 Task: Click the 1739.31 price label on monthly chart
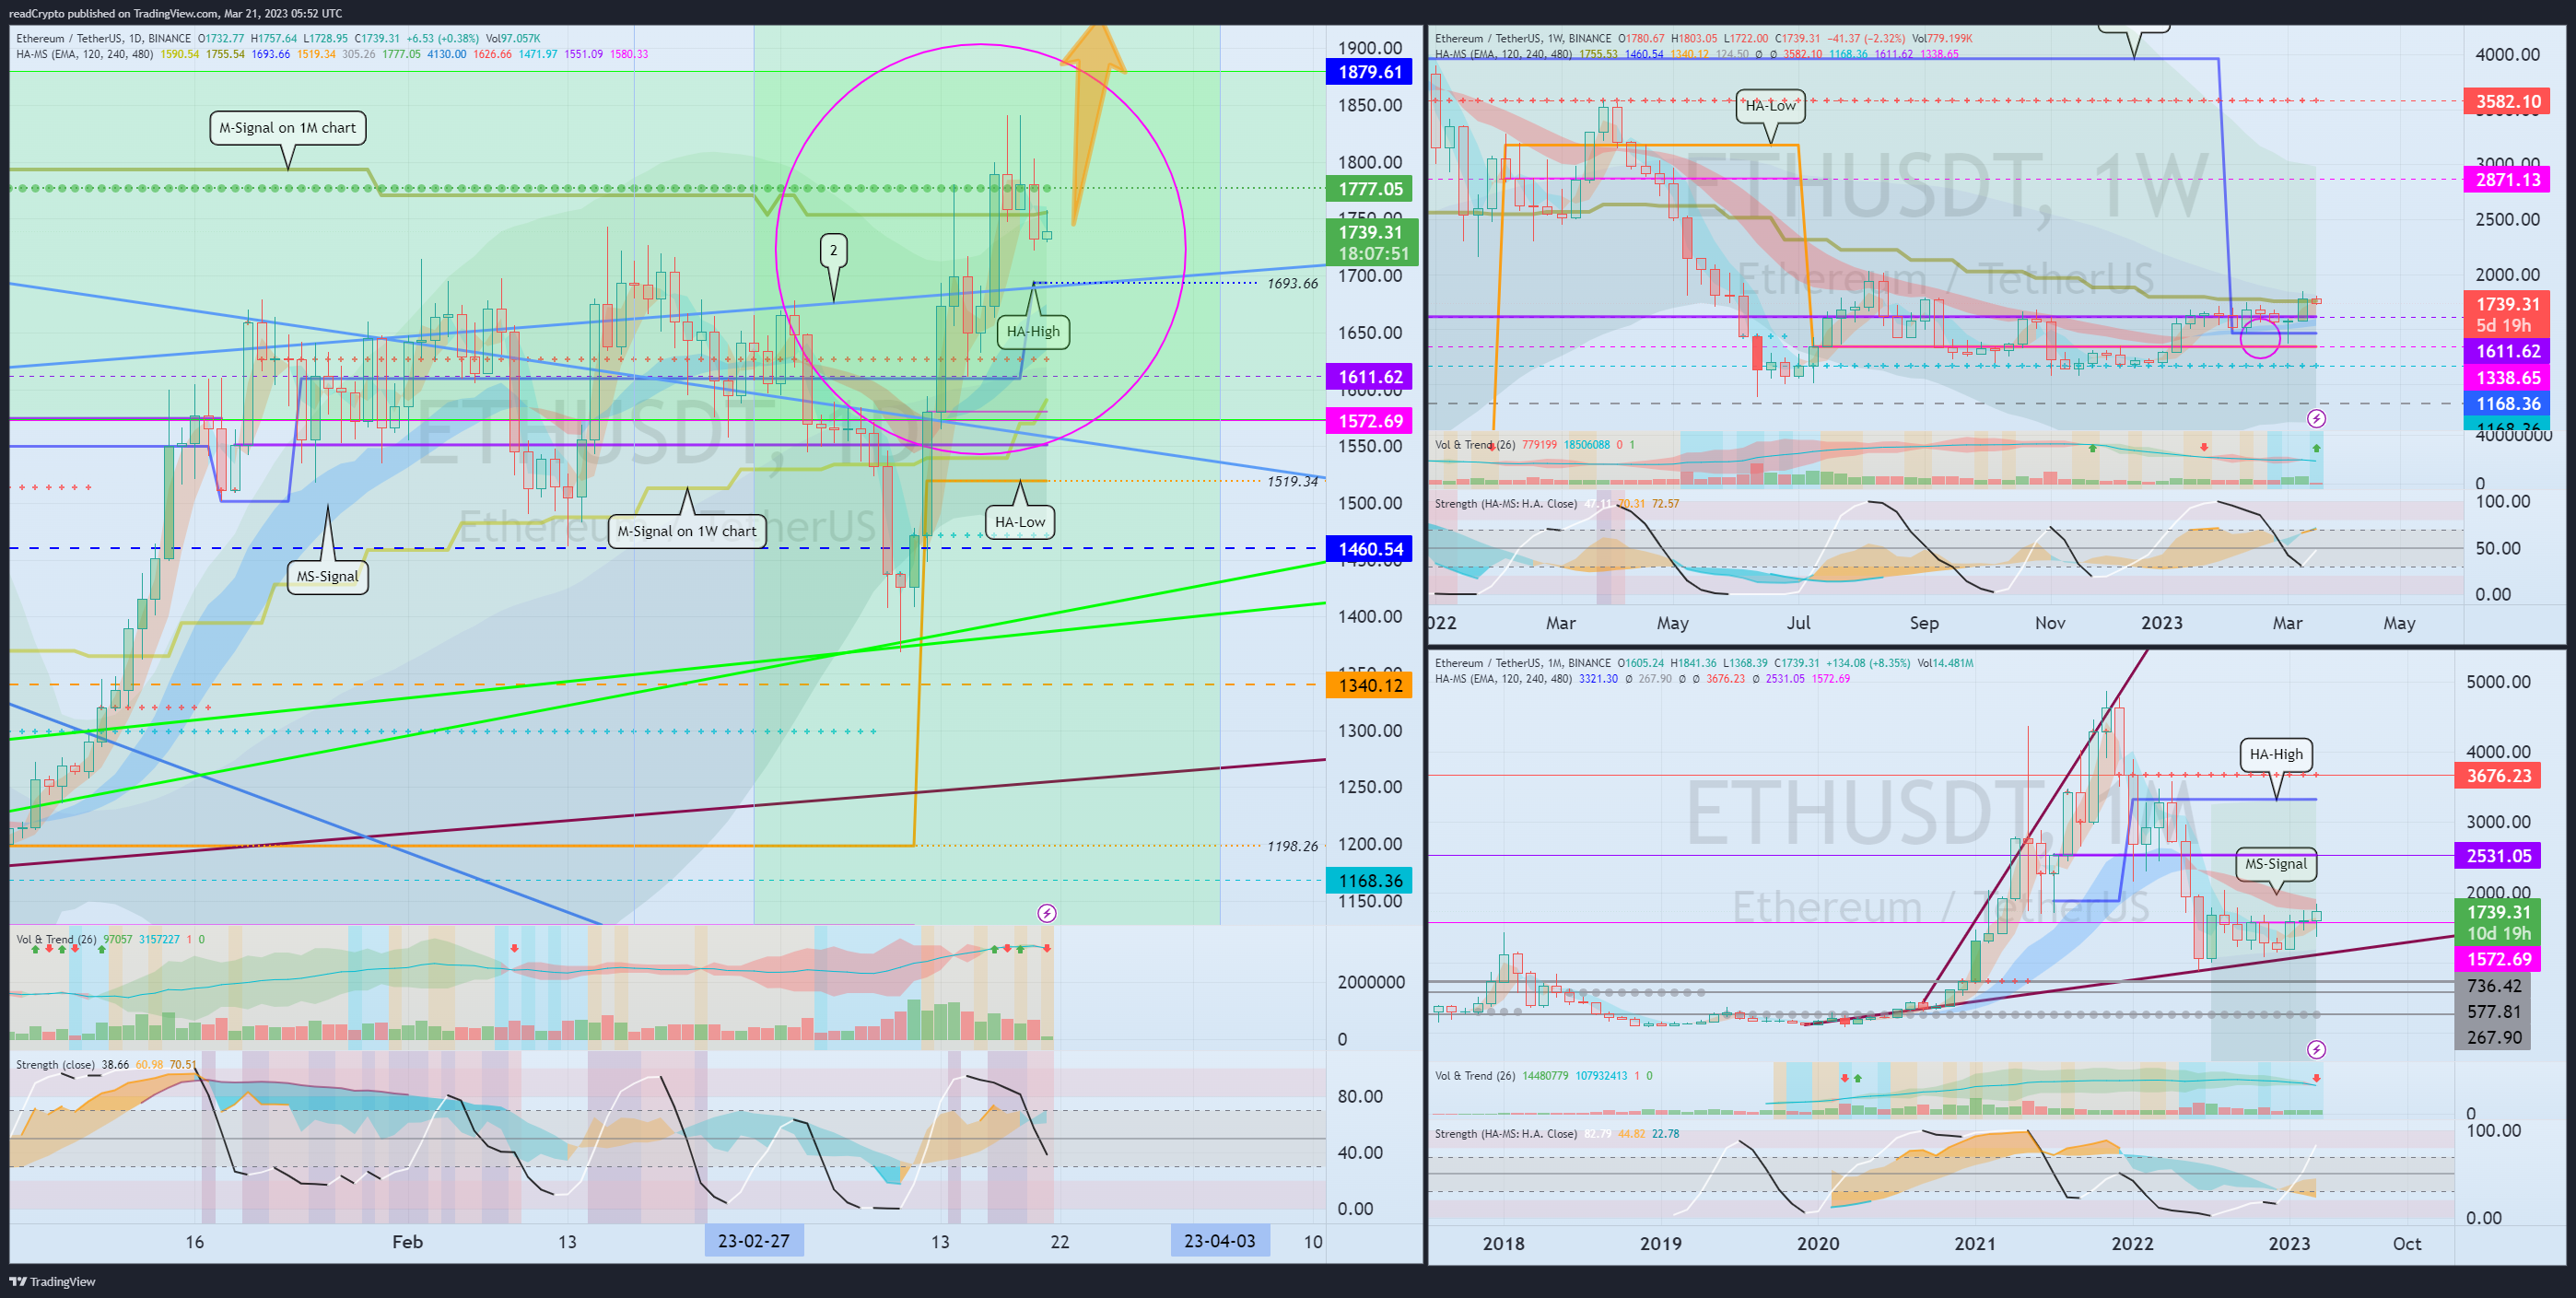[2497, 922]
